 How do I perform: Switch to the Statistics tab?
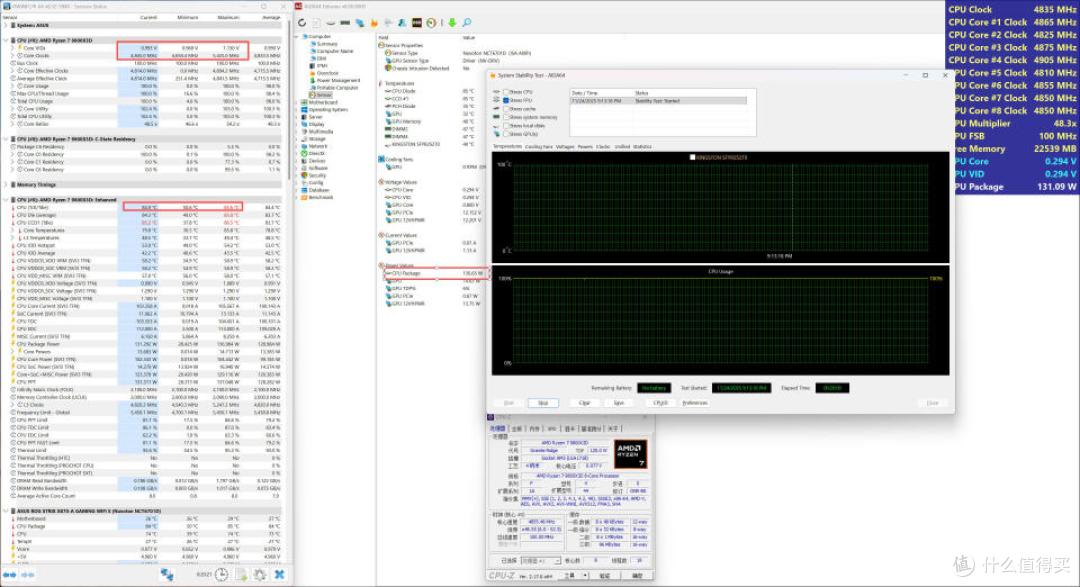click(642, 147)
